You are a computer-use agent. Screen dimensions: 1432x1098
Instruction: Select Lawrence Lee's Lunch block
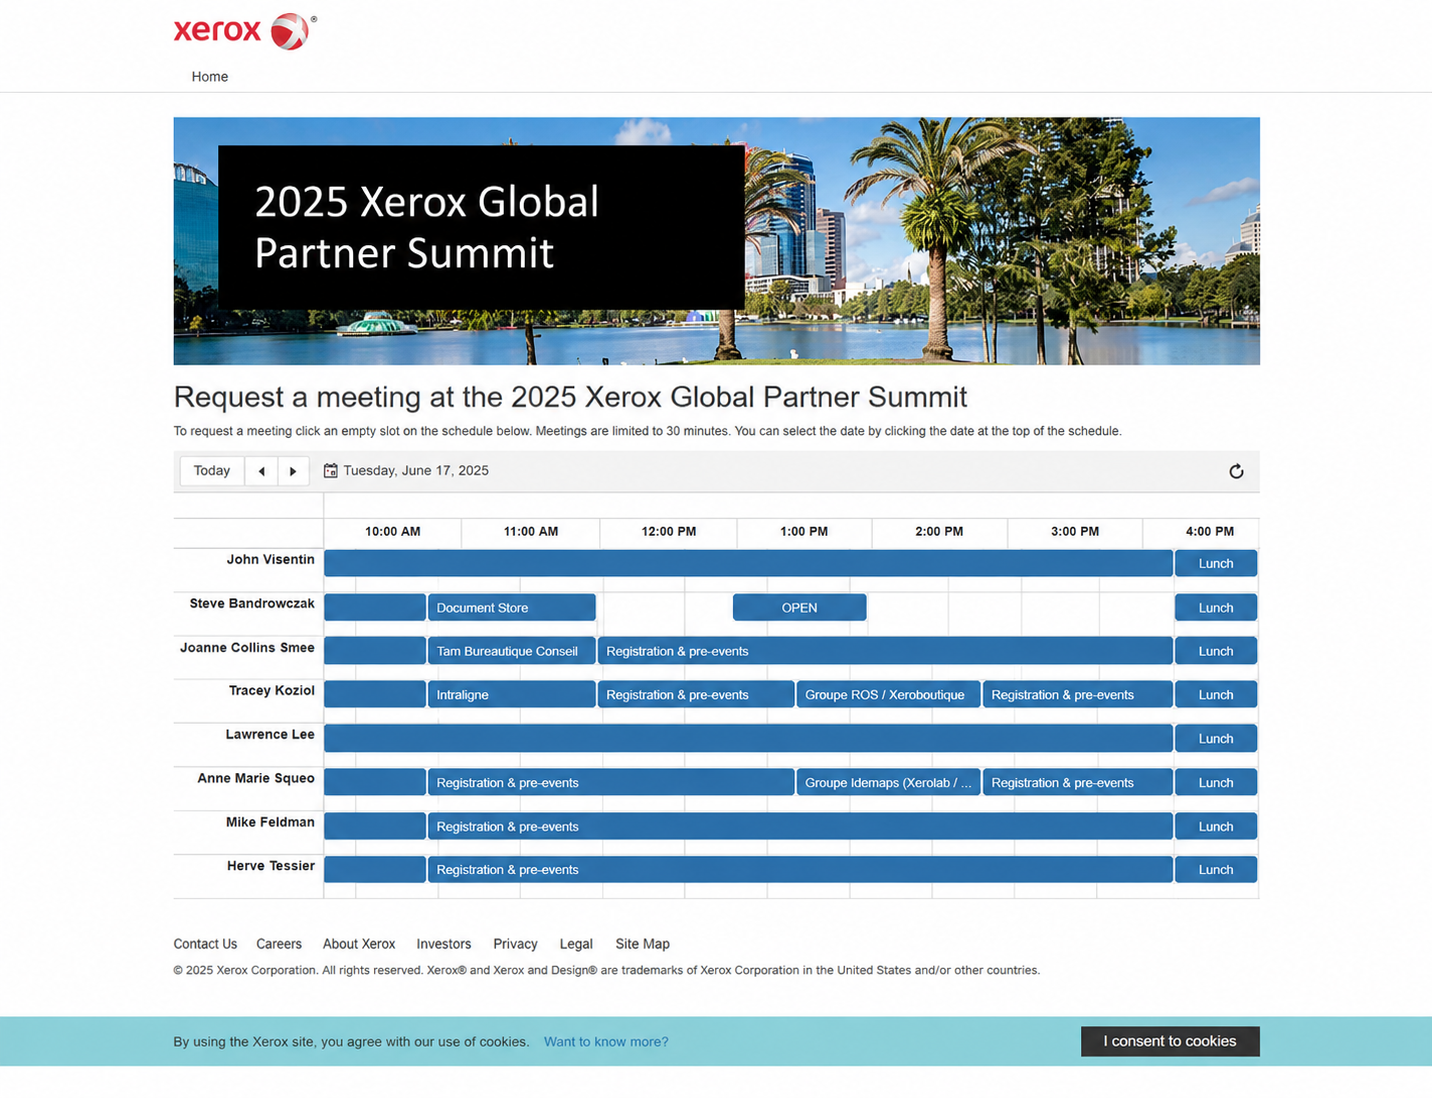1216,739
